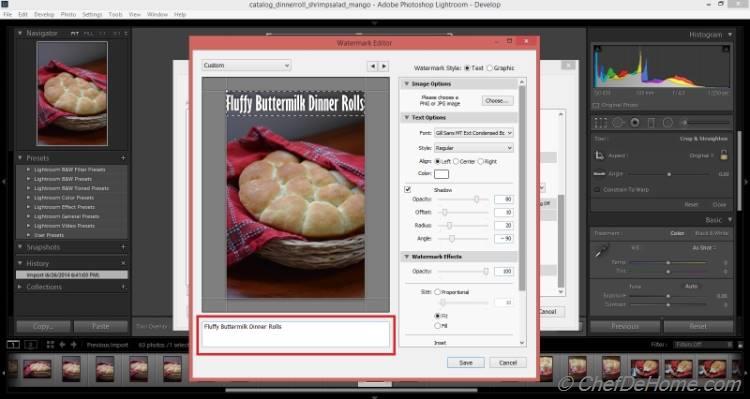
Task: Open the Custom watermark preset dropdown
Action: 246,66
